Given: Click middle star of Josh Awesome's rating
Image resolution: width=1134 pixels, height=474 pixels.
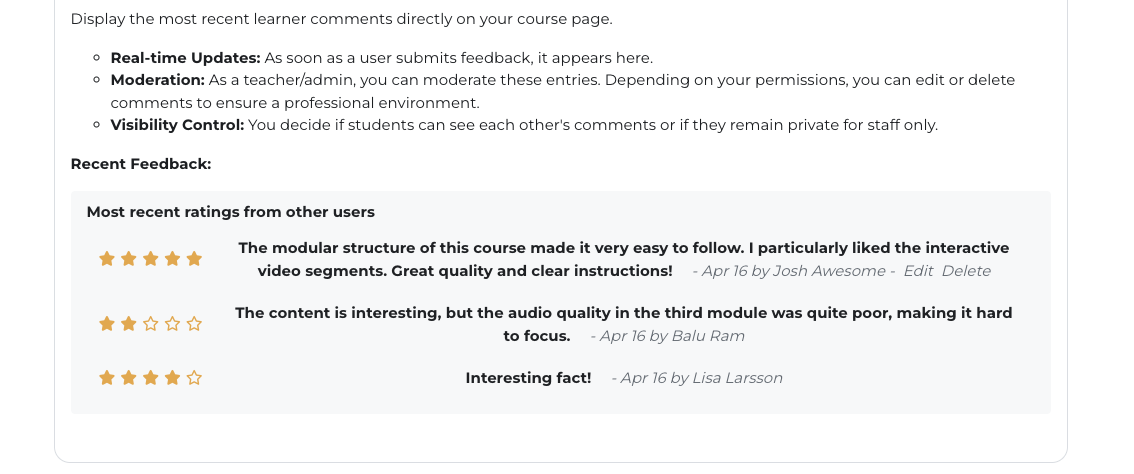Looking at the screenshot, I should (150, 259).
